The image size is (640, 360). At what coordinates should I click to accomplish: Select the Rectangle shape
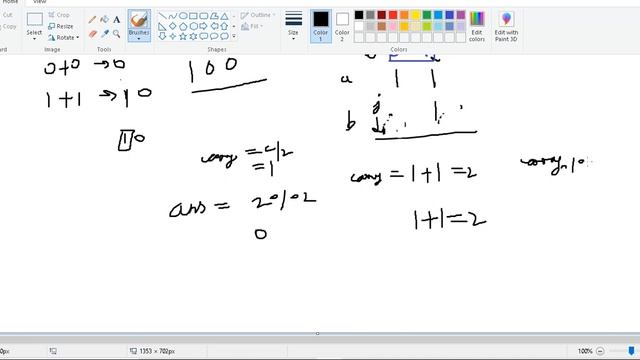click(x=193, y=16)
